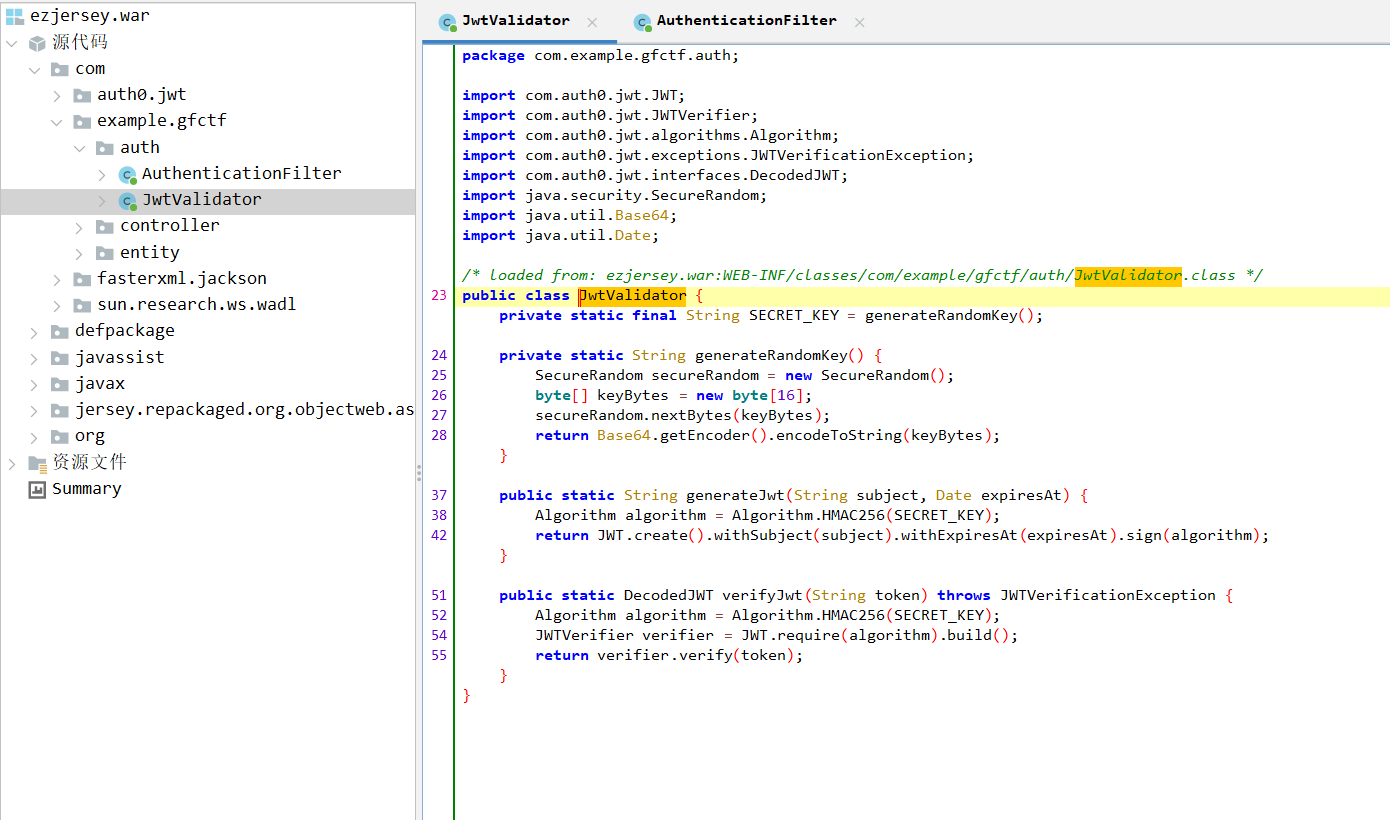Screen dimensions: 1390x820
Task: Click the Summary icon in tree
Action: click(37, 489)
